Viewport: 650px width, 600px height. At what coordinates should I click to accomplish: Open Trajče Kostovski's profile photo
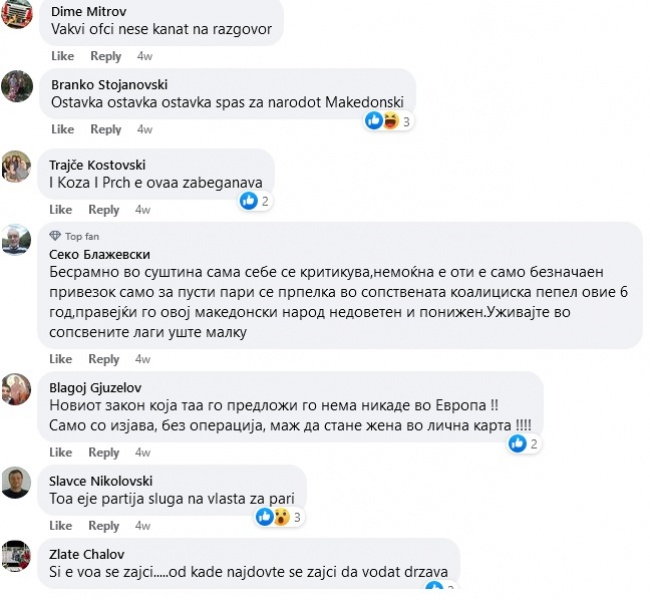tap(17, 167)
